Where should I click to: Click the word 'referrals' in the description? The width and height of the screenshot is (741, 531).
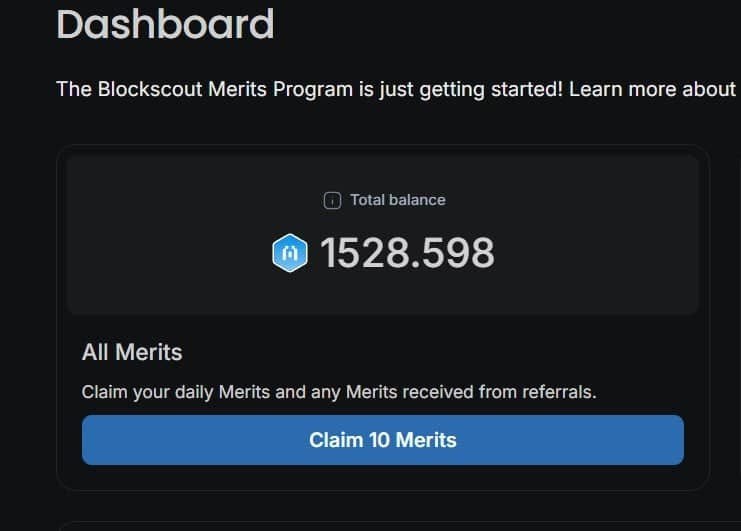(557, 392)
